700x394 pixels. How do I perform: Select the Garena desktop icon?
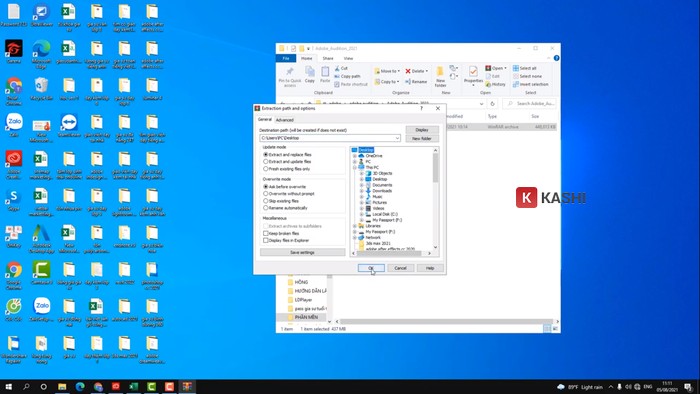[x=14, y=52]
